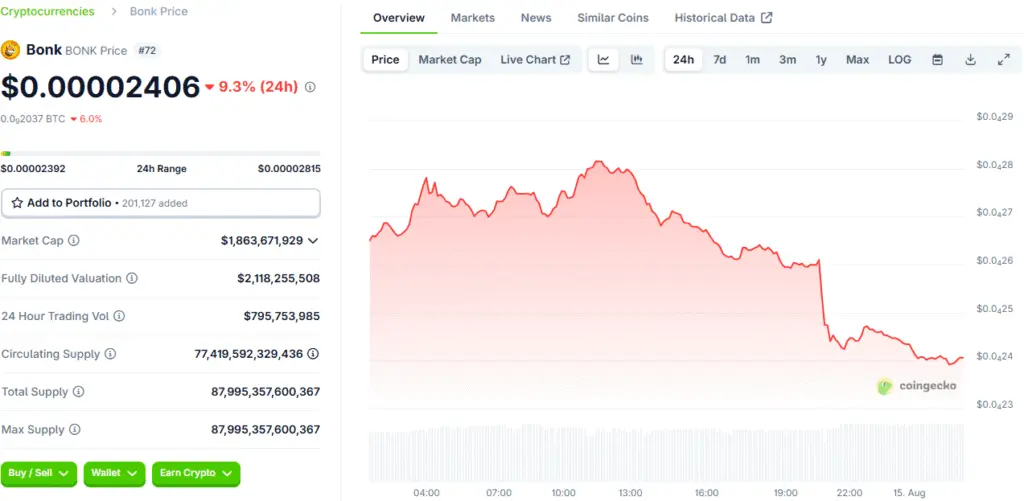Open the Earn Crypto dropdown
Screen dimensions: 1024x501
[196, 474]
